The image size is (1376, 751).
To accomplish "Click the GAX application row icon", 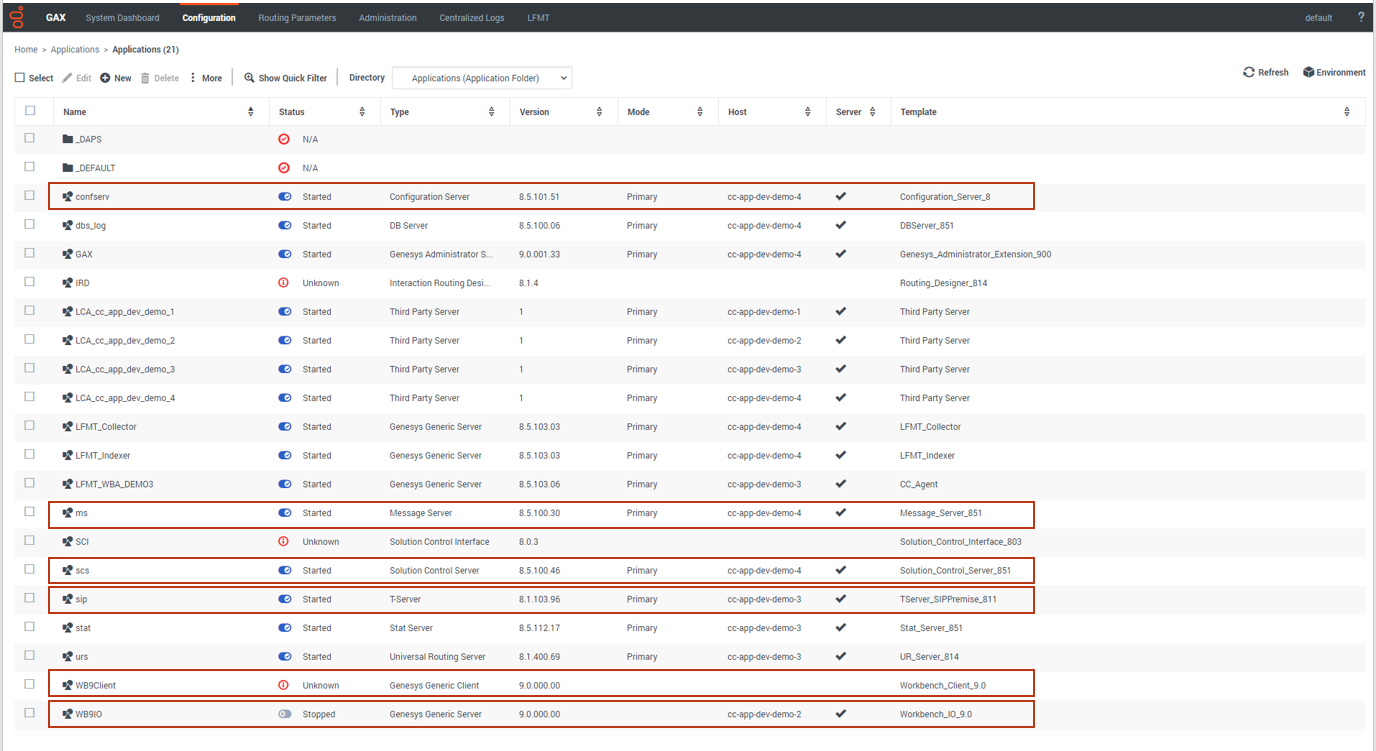I will [x=68, y=254].
